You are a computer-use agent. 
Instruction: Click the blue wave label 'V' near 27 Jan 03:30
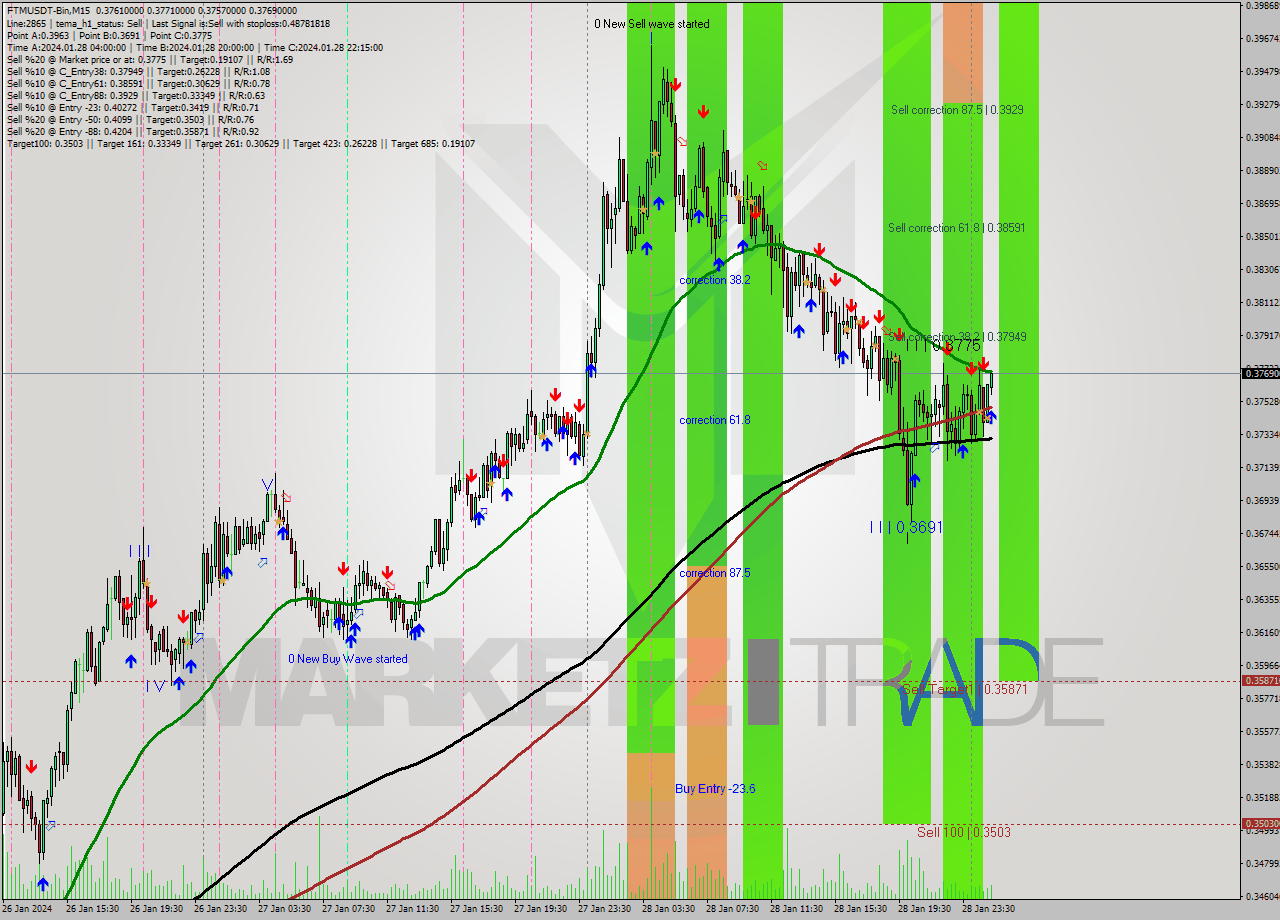(268, 486)
